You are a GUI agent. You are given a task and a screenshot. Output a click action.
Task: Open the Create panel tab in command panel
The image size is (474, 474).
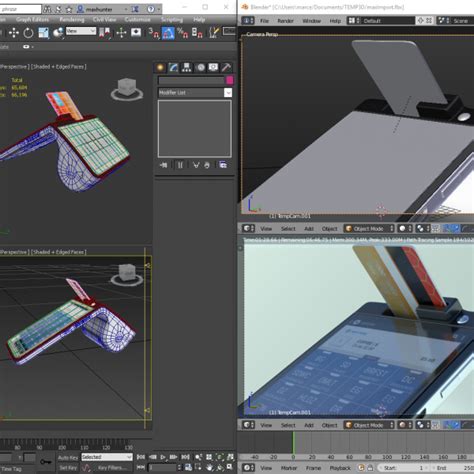(160, 67)
